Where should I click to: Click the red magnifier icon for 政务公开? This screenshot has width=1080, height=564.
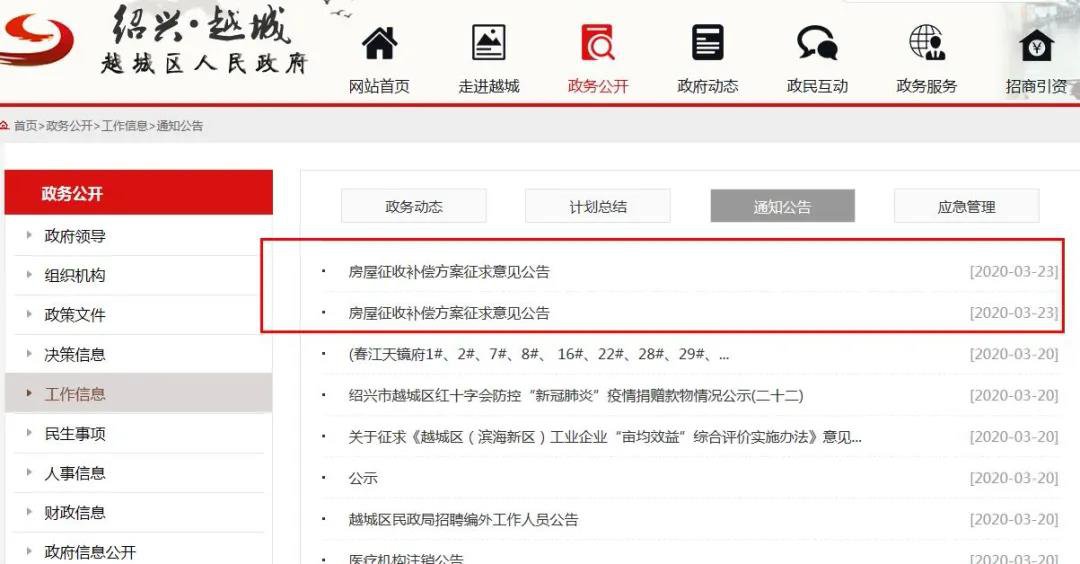pos(597,43)
